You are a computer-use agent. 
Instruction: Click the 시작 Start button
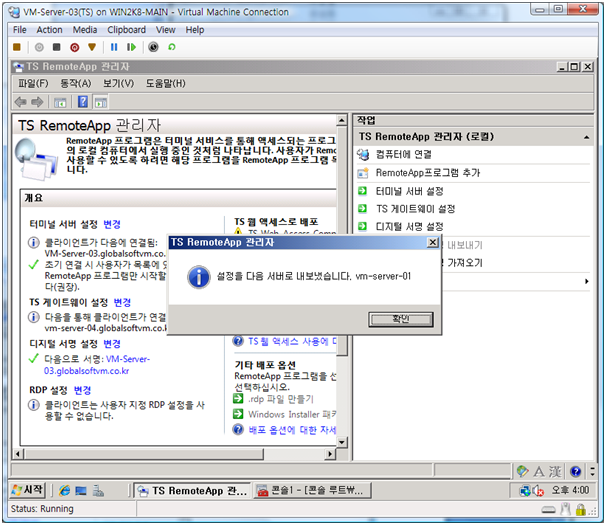[27, 490]
